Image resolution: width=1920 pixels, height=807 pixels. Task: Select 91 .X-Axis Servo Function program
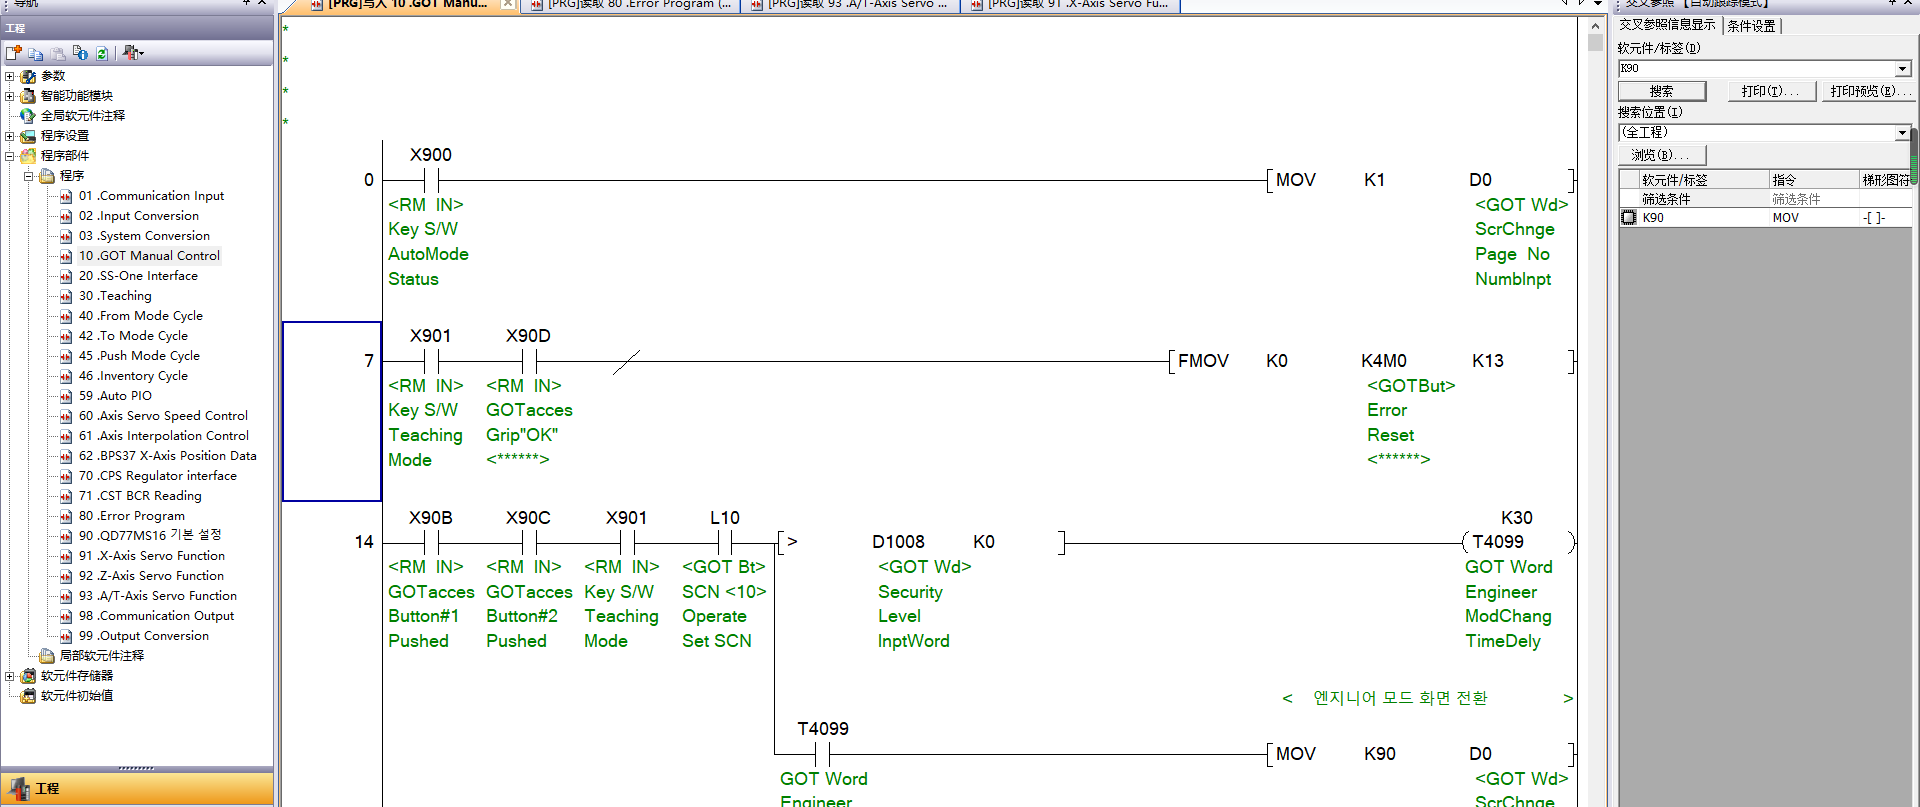(151, 556)
